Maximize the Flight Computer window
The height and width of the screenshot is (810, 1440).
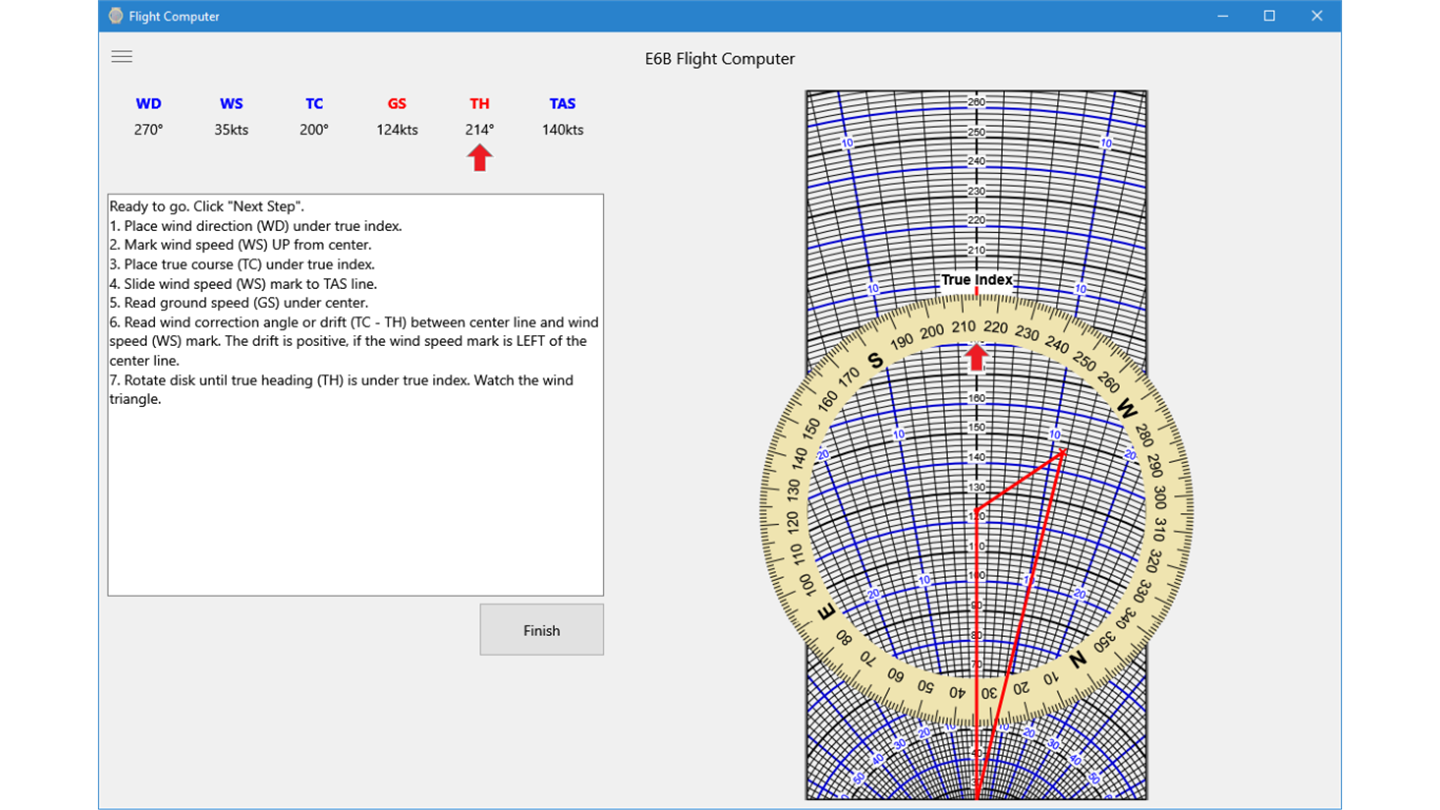point(1269,16)
